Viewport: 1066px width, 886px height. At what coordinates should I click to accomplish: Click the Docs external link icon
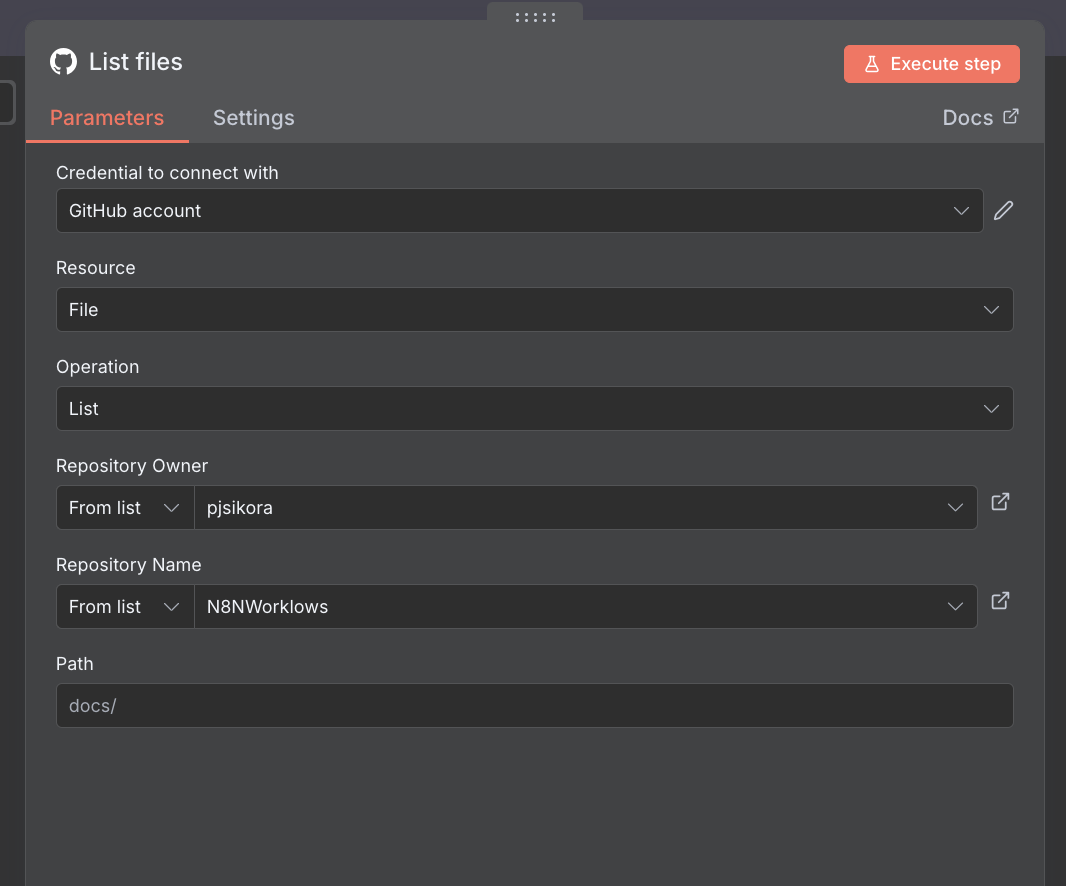coord(1011,117)
